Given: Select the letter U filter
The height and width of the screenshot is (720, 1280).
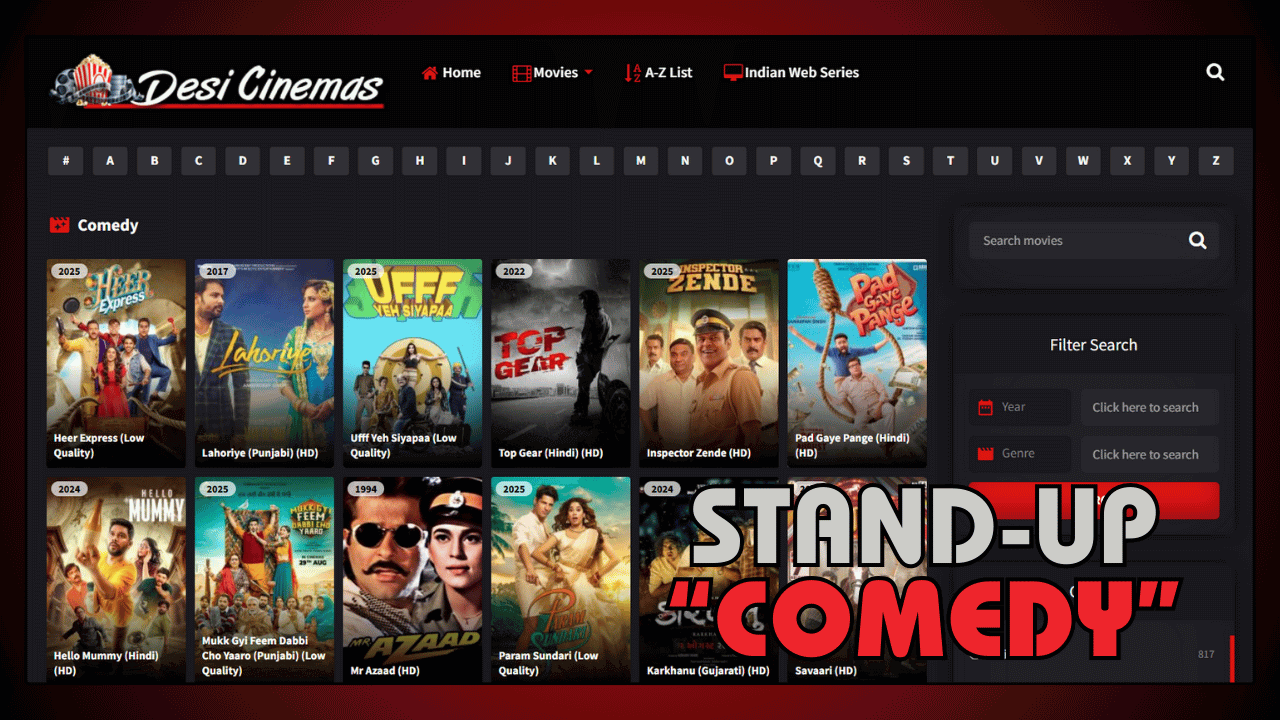Looking at the screenshot, I should 994,161.
